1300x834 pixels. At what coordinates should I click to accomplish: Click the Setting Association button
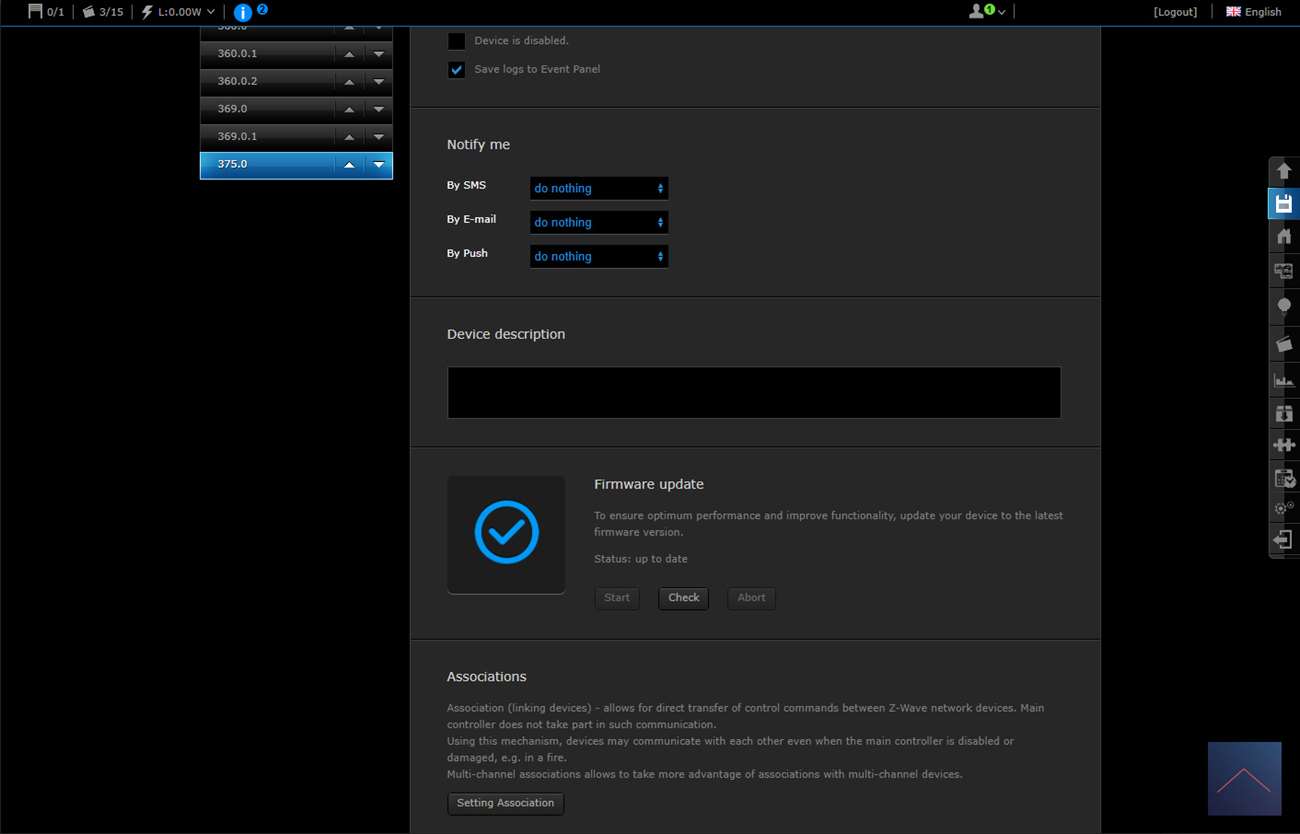pos(505,803)
